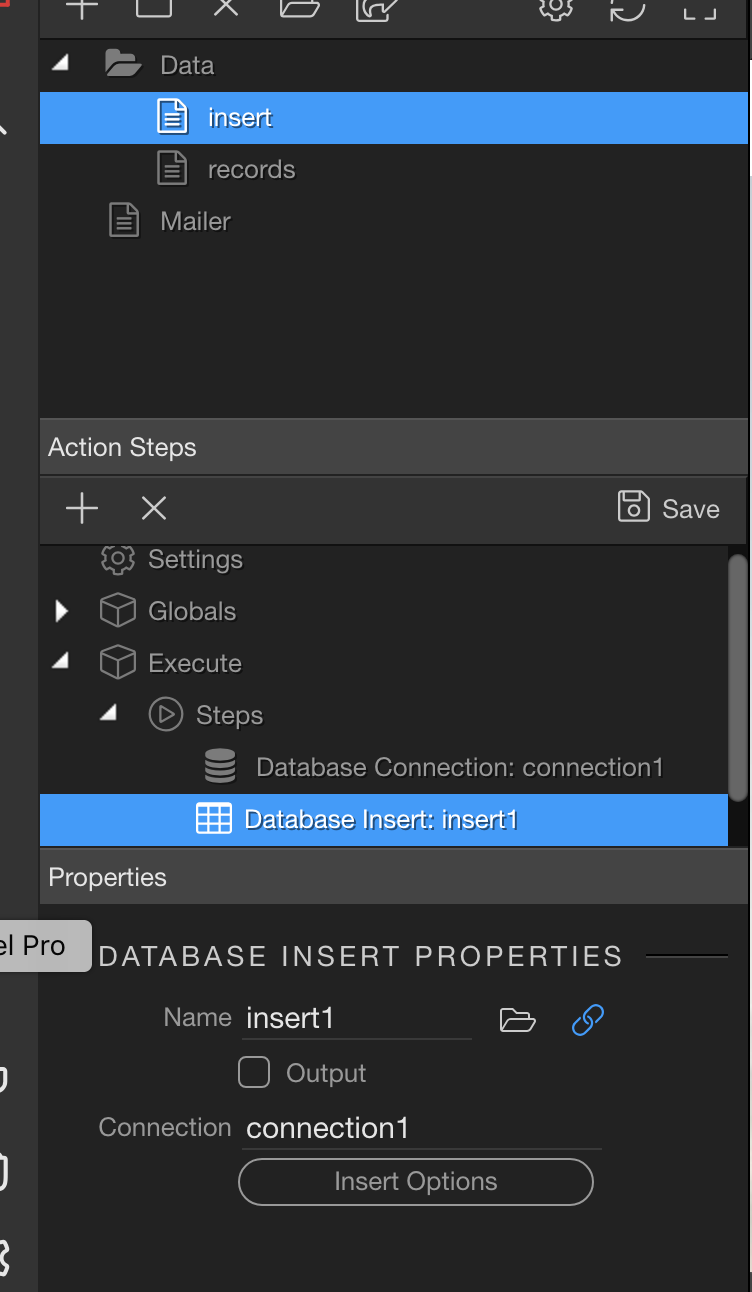Remove selected action step with X icon
The width and height of the screenshot is (752, 1292).
(154, 509)
